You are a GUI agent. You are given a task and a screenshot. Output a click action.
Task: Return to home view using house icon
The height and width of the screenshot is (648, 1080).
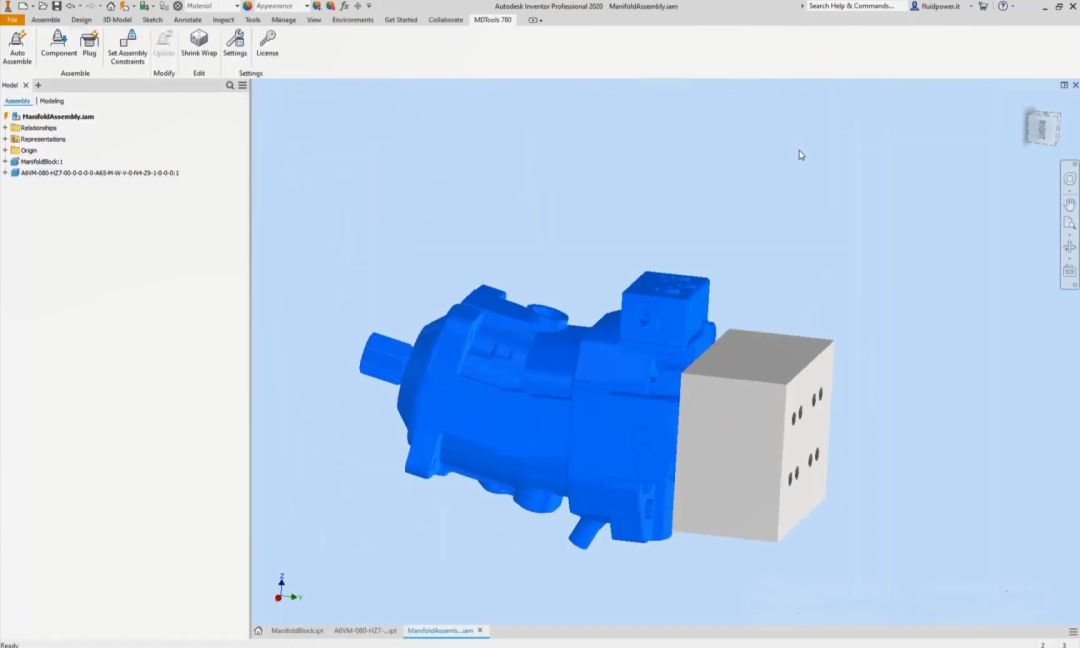pyautogui.click(x=110, y=6)
